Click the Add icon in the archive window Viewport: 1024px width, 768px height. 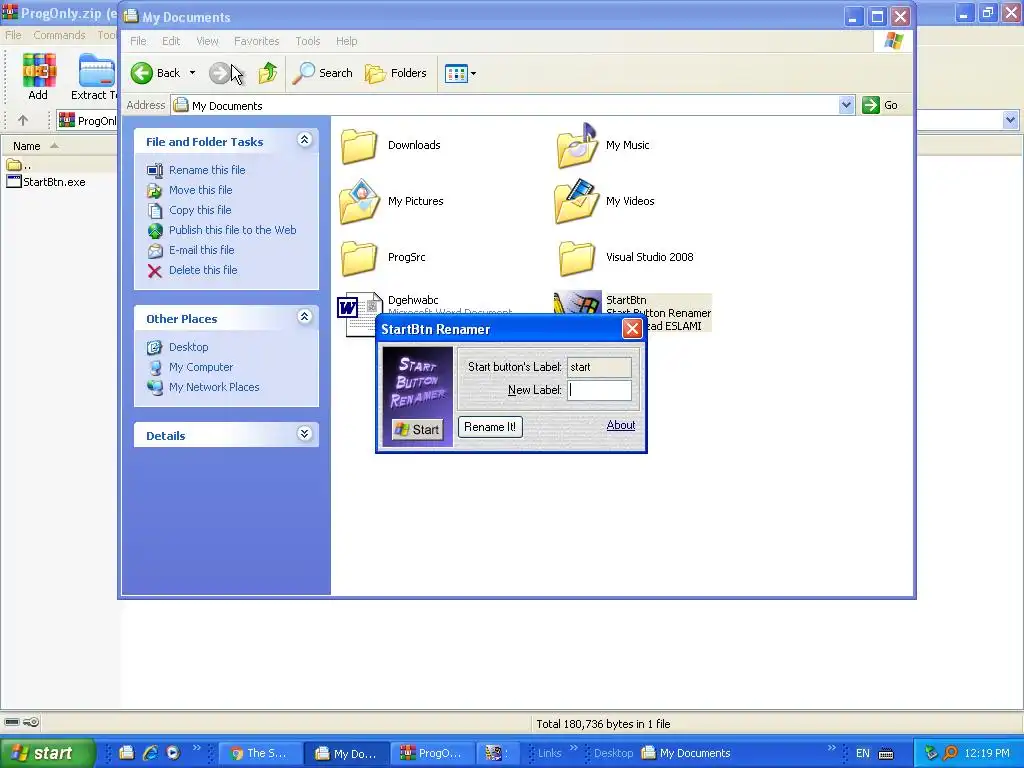(39, 77)
